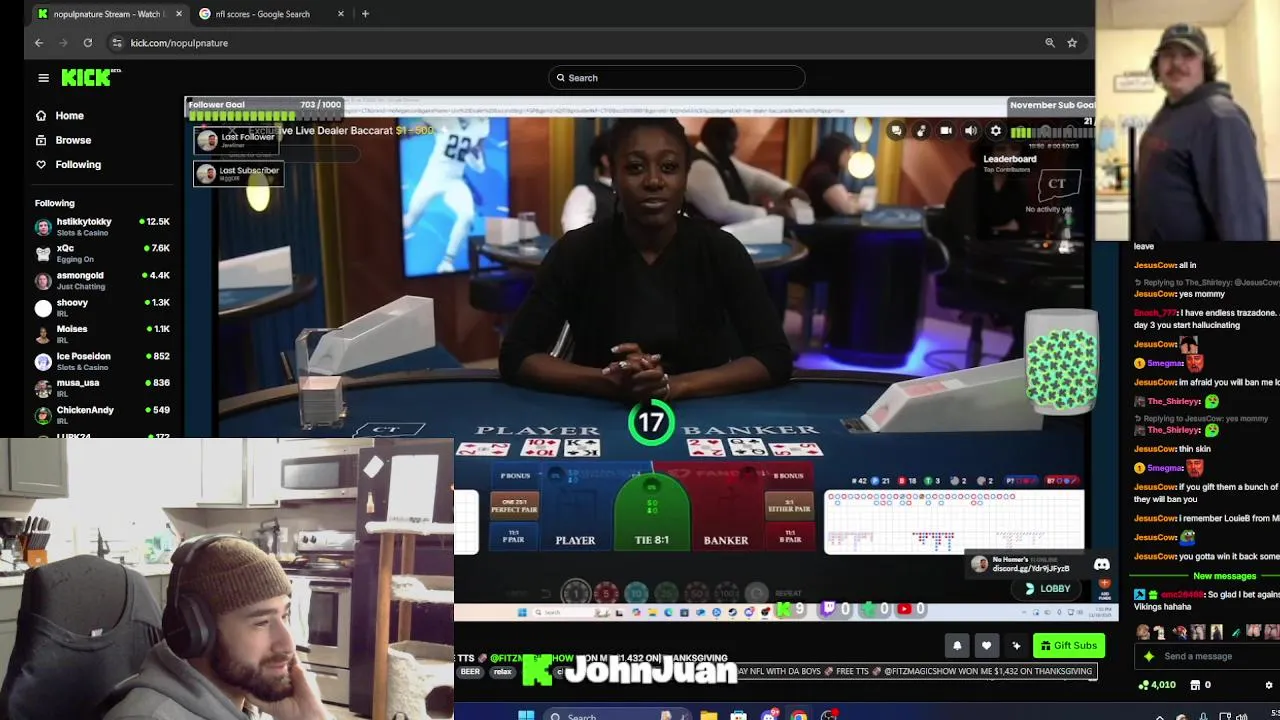Switch to nfl scores Google Search tab
The width and height of the screenshot is (1280, 720).
(272, 14)
